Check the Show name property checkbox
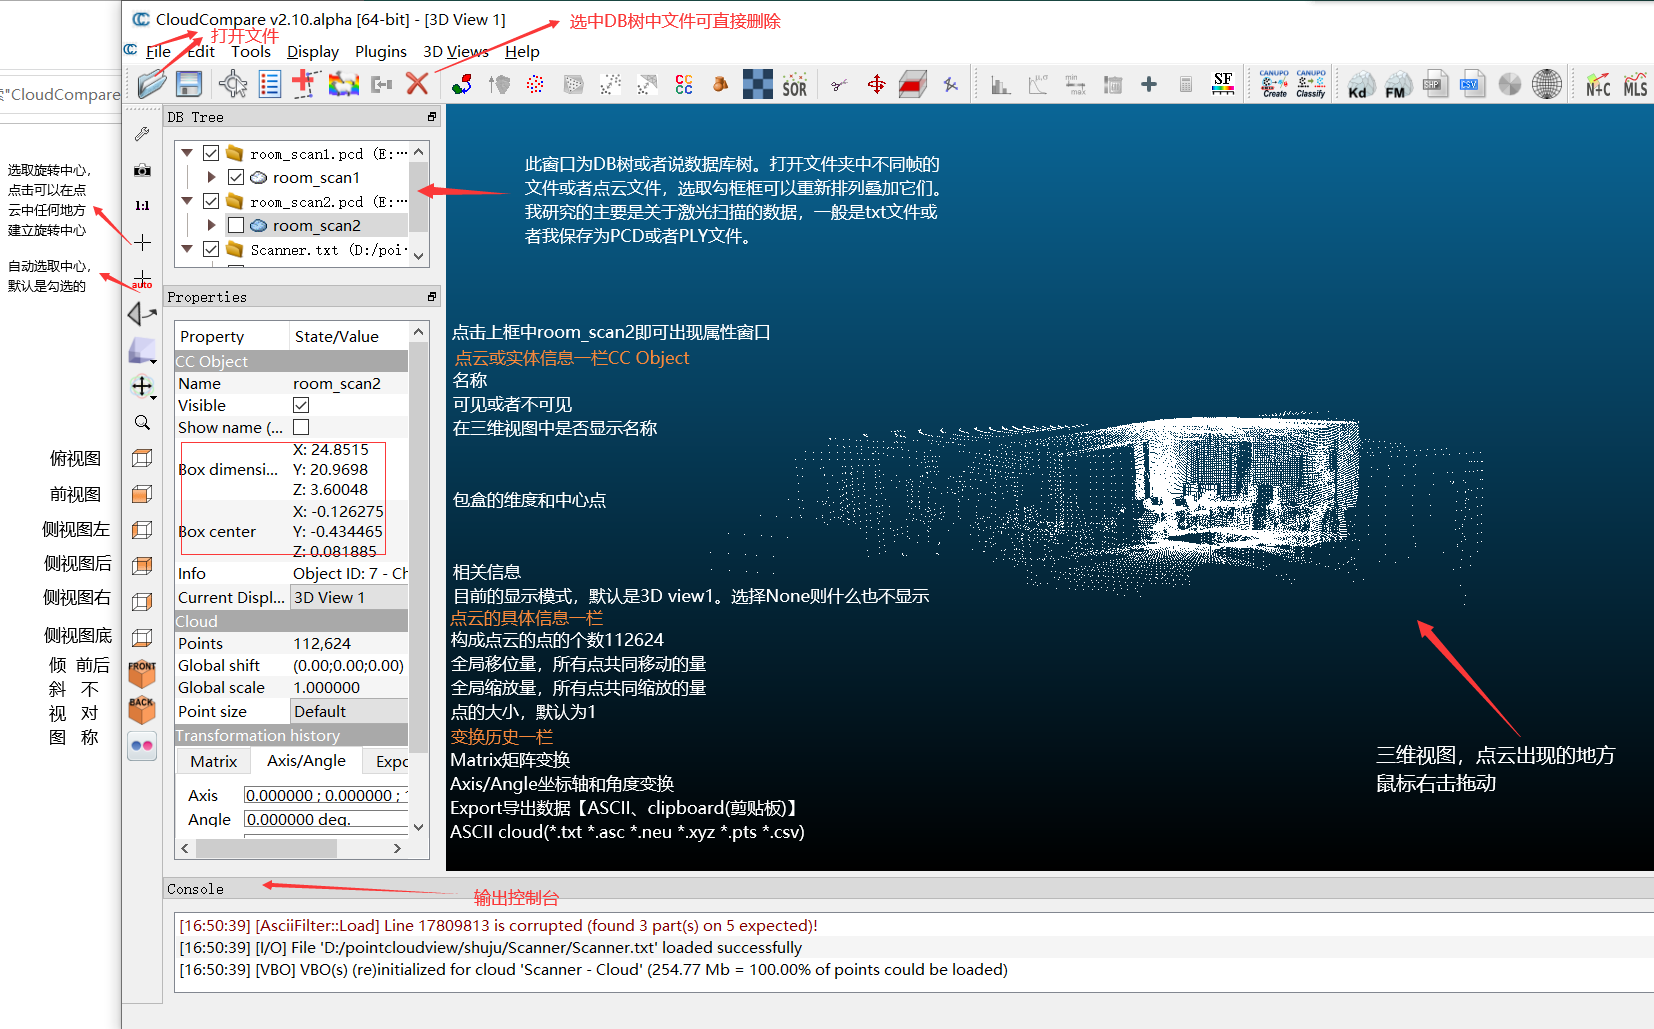This screenshot has height=1029, width=1654. [x=301, y=427]
